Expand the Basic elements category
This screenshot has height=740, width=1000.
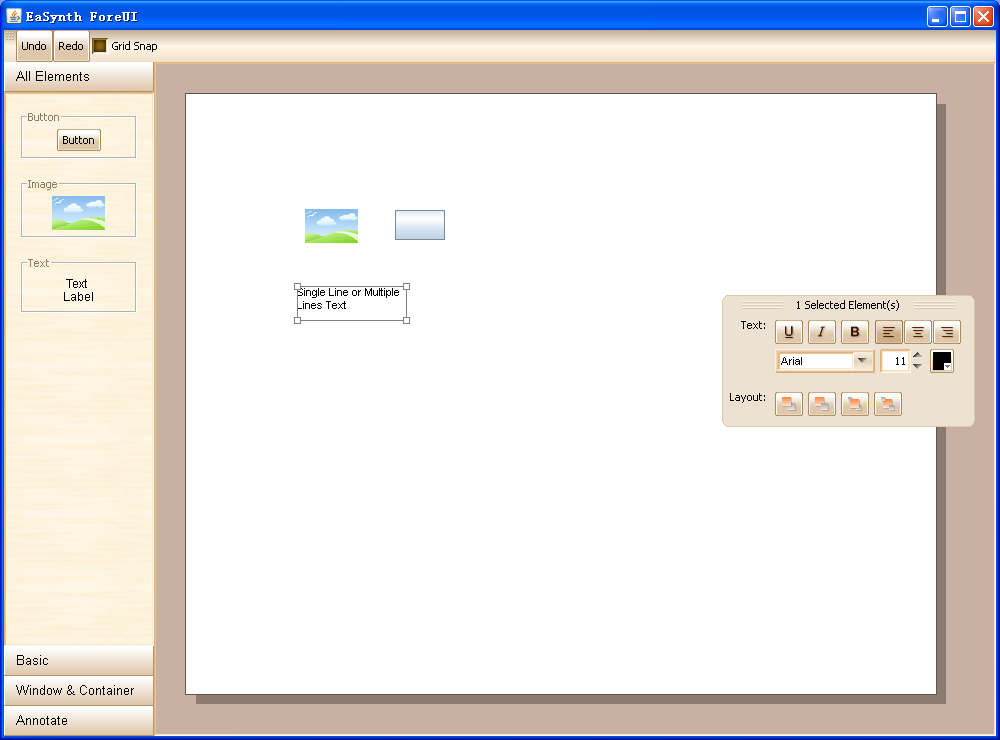click(x=79, y=660)
